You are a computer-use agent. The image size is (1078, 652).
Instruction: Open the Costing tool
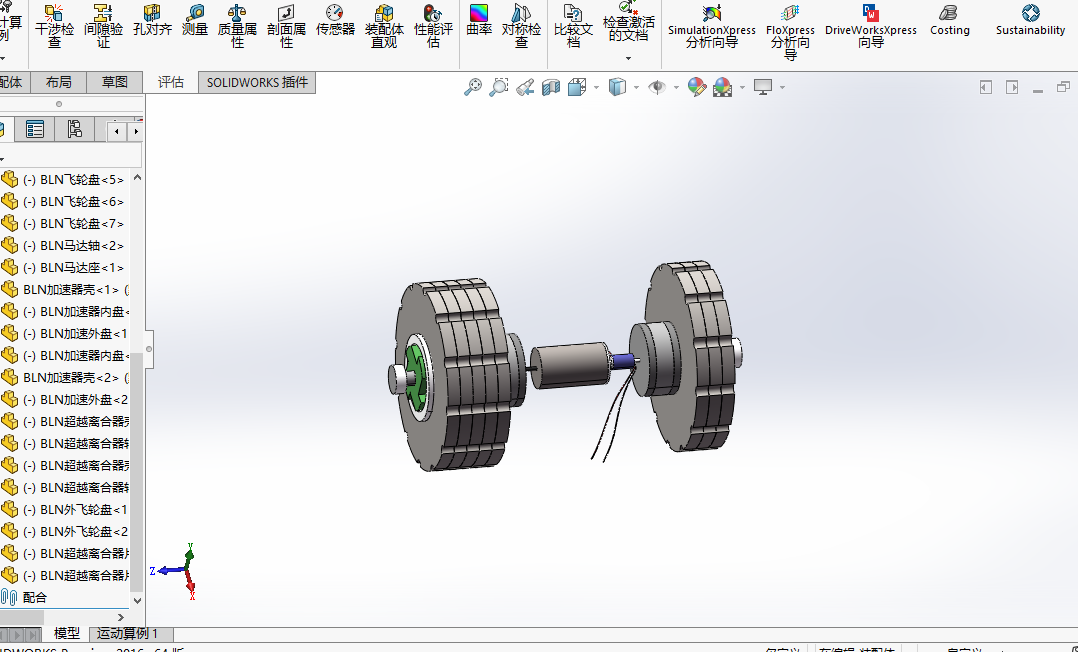pos(949,21)
